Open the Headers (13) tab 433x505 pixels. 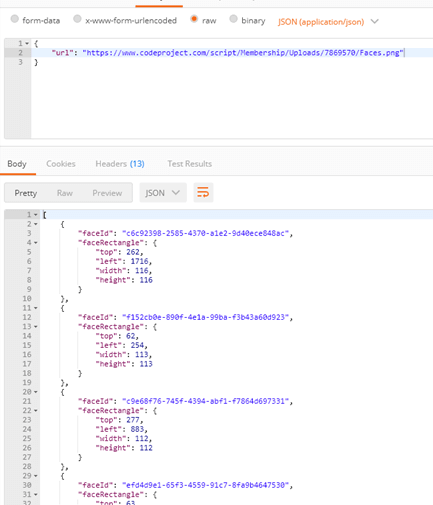click(x=120, y=164)
